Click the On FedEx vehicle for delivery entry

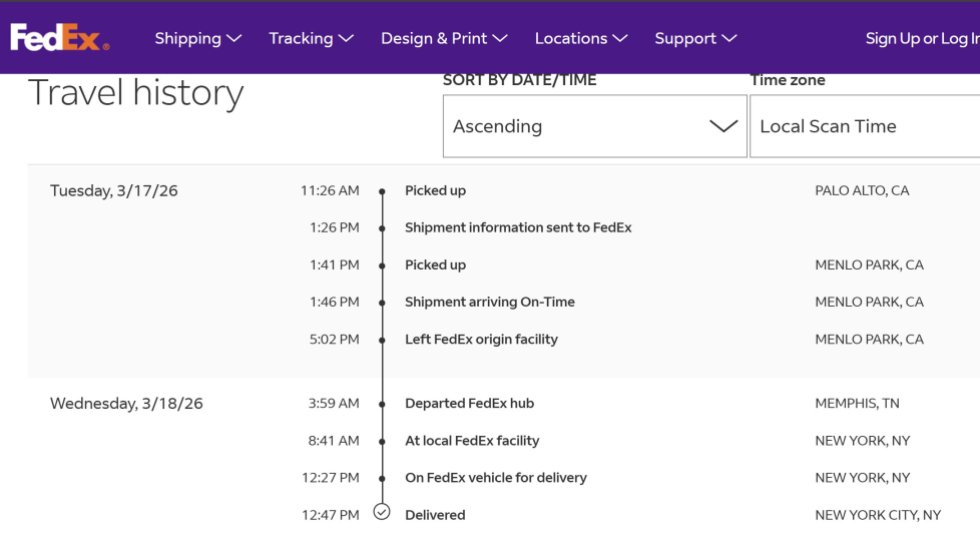tap(495, 478)
